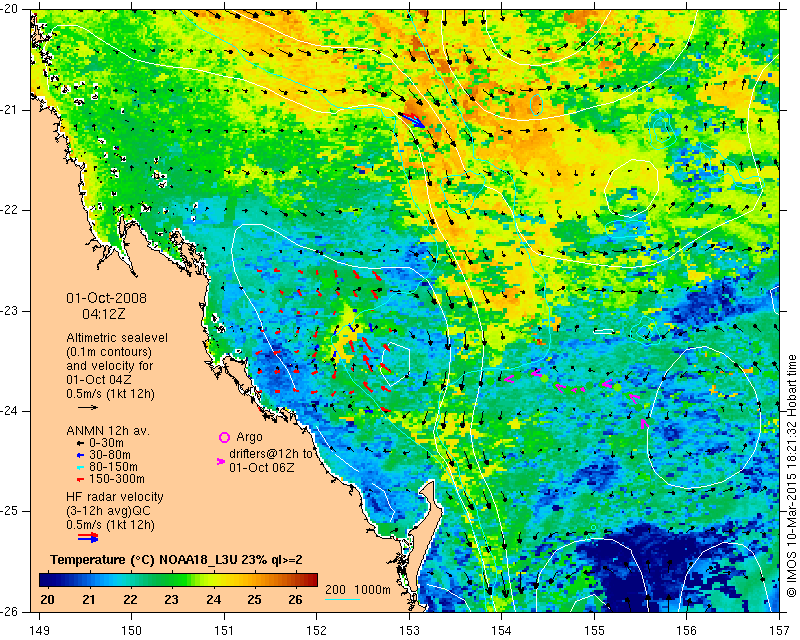The width and height of the screenshot is (800, 640).
Task: Click the Temperature NOAA18_L3U title
Action: tap(176, 560)
